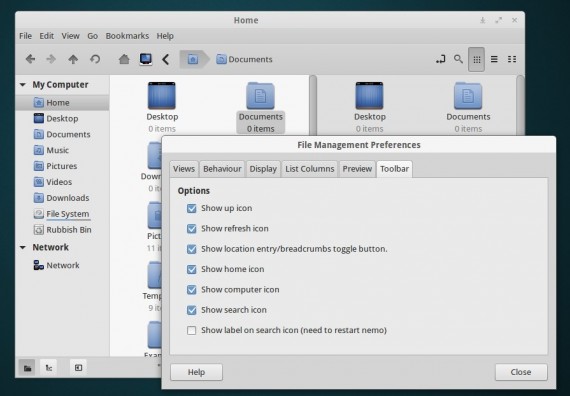Switch to icon view in toolbar
The image size is (570, 396).
point(477,59)
